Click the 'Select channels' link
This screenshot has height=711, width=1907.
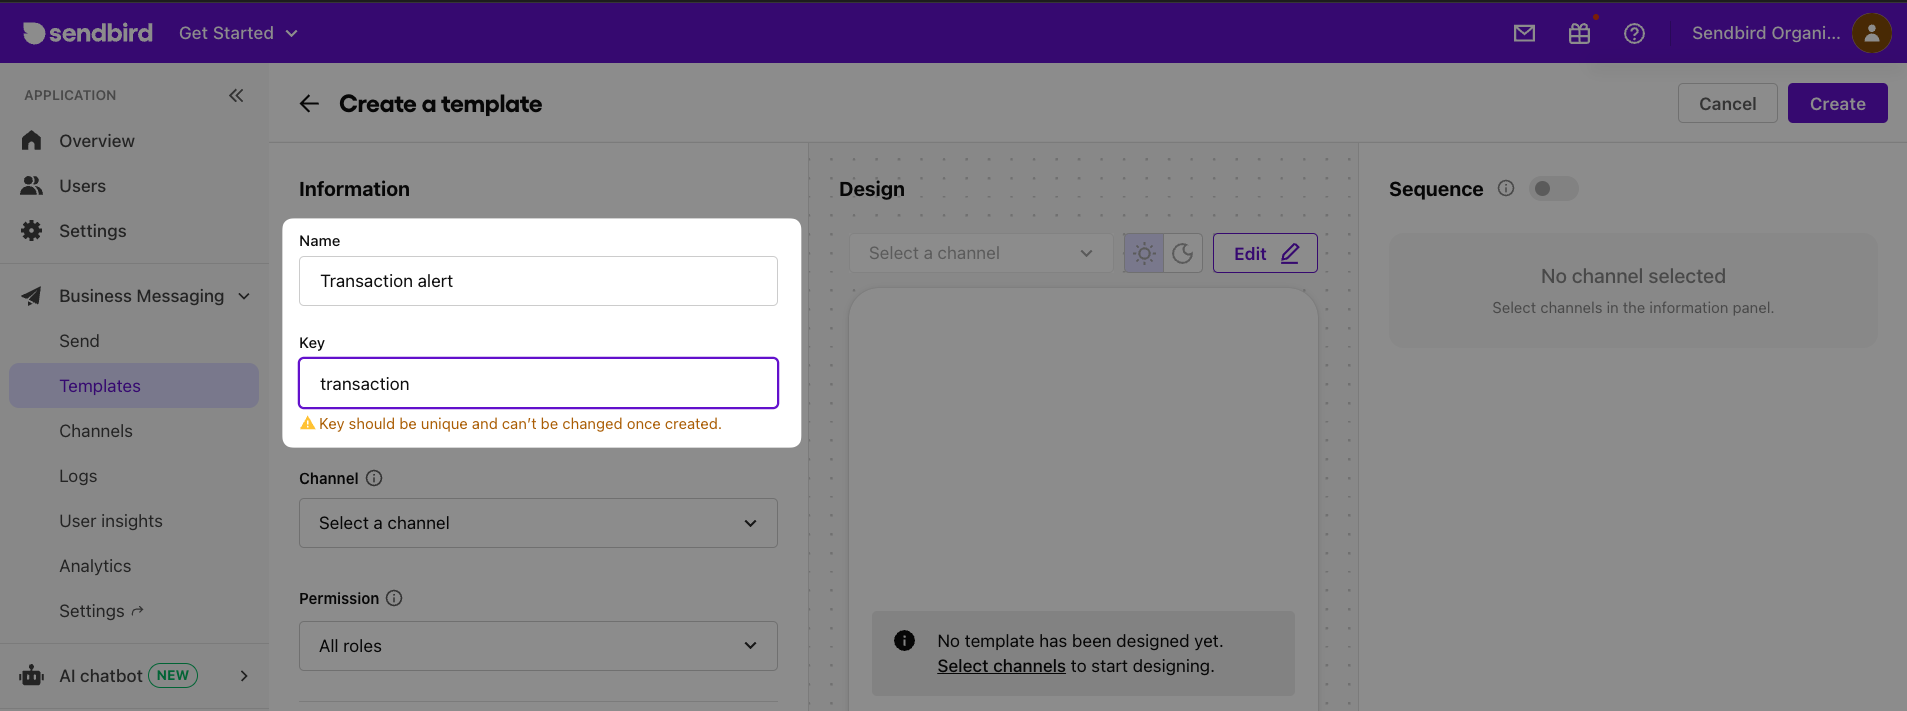(x=1001, y=666)
